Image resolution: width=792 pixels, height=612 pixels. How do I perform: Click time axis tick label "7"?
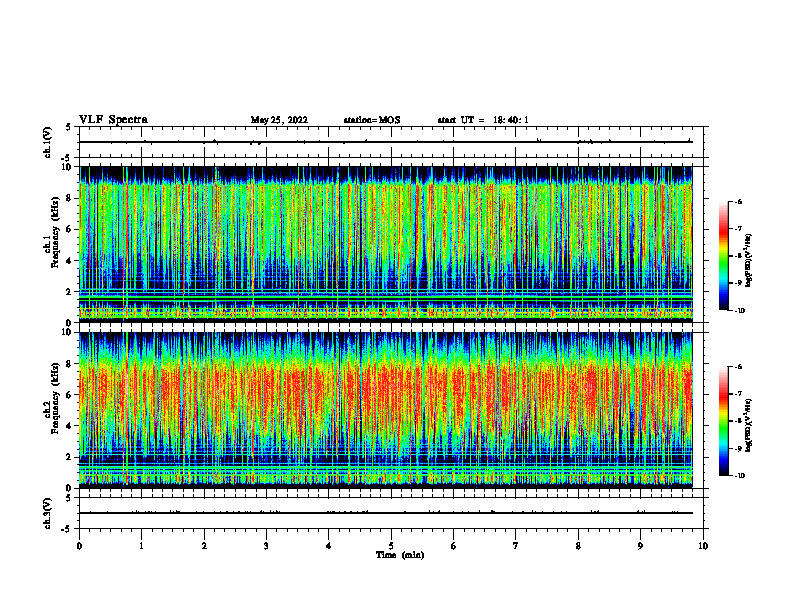point(516,546)
